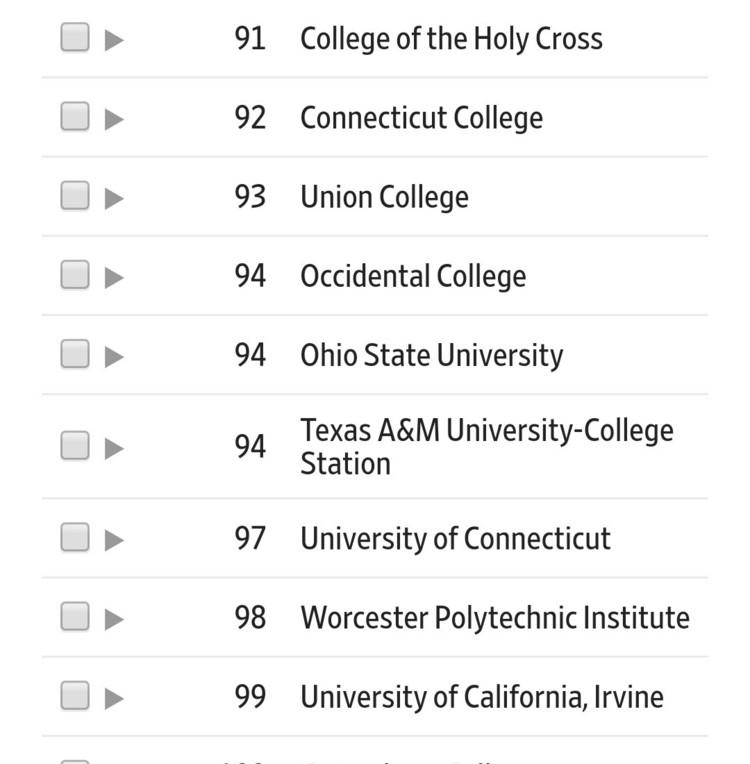Image resolution: width=750 pixels, height=764 pixels.
Task: Select the Union College checkbox
Action: [74, 196]
